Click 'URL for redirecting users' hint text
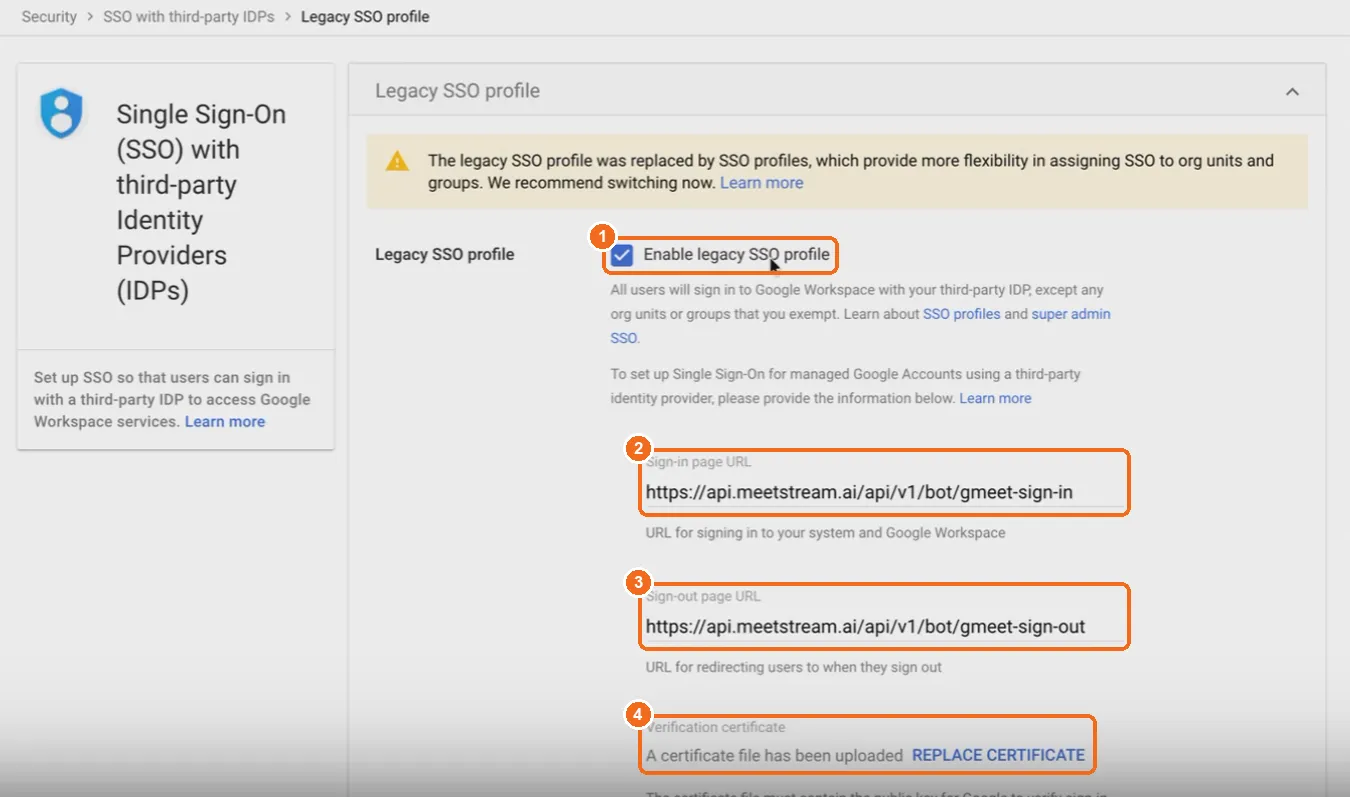This screenshot has width=1350, height=797. point(794,667)
